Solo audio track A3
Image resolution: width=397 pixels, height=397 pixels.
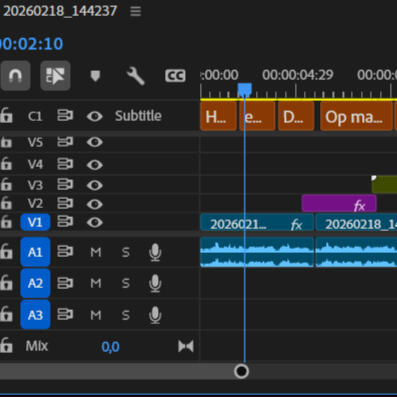click(126, 315)
